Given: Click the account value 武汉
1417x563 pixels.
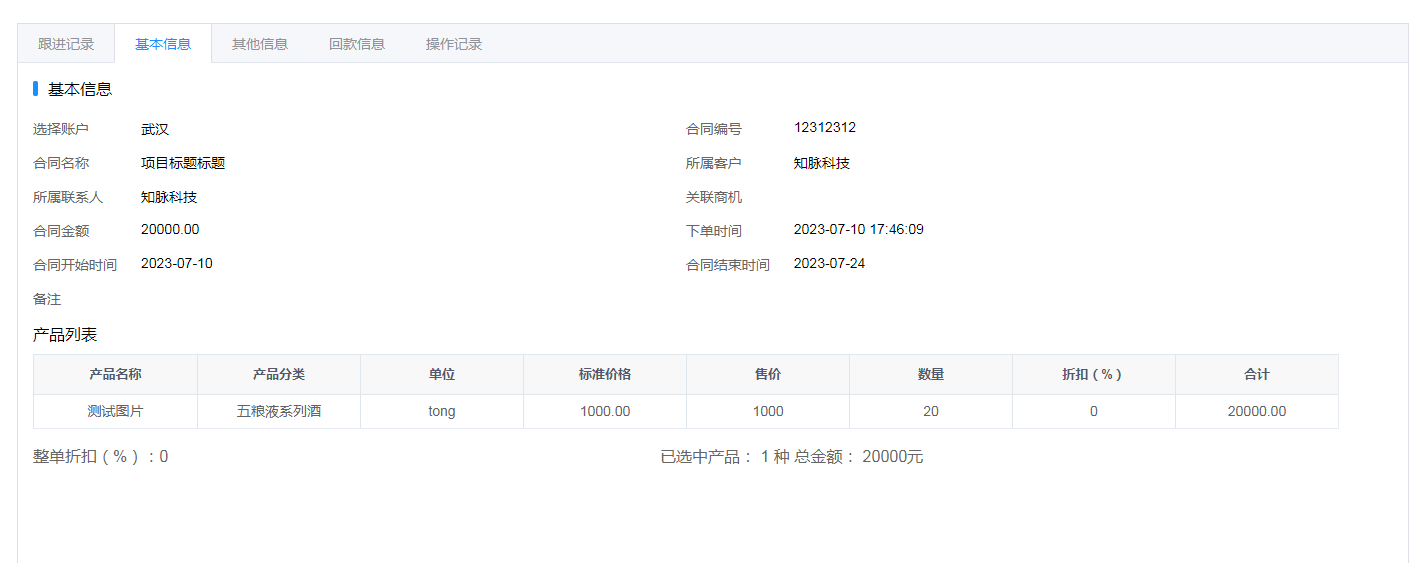Looking at the screenshot, I should point(155,129).
